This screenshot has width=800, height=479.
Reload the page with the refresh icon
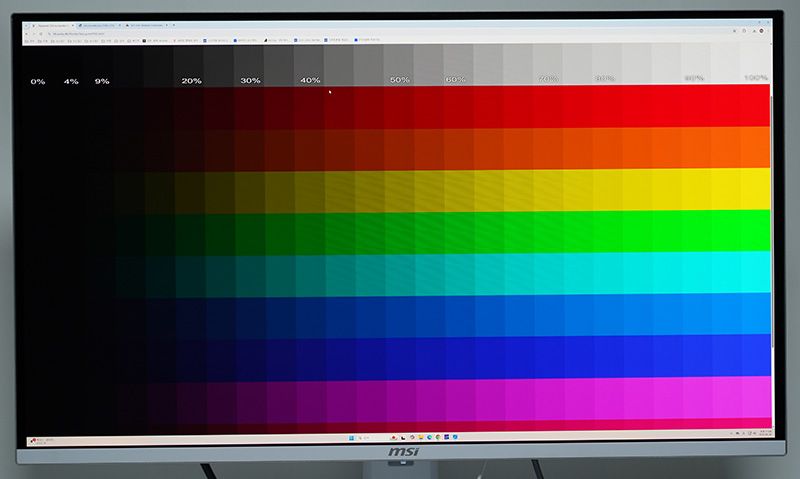pyautogui.click(x=42, y=32)
